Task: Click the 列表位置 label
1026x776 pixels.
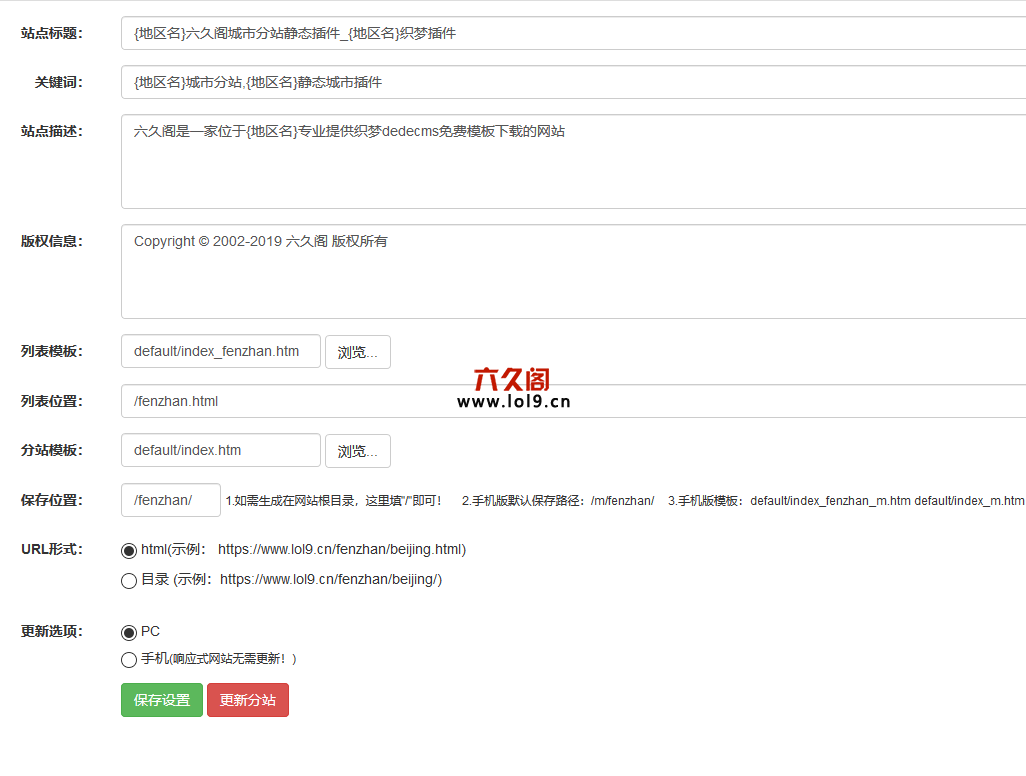Action: (x=52, y=401)
